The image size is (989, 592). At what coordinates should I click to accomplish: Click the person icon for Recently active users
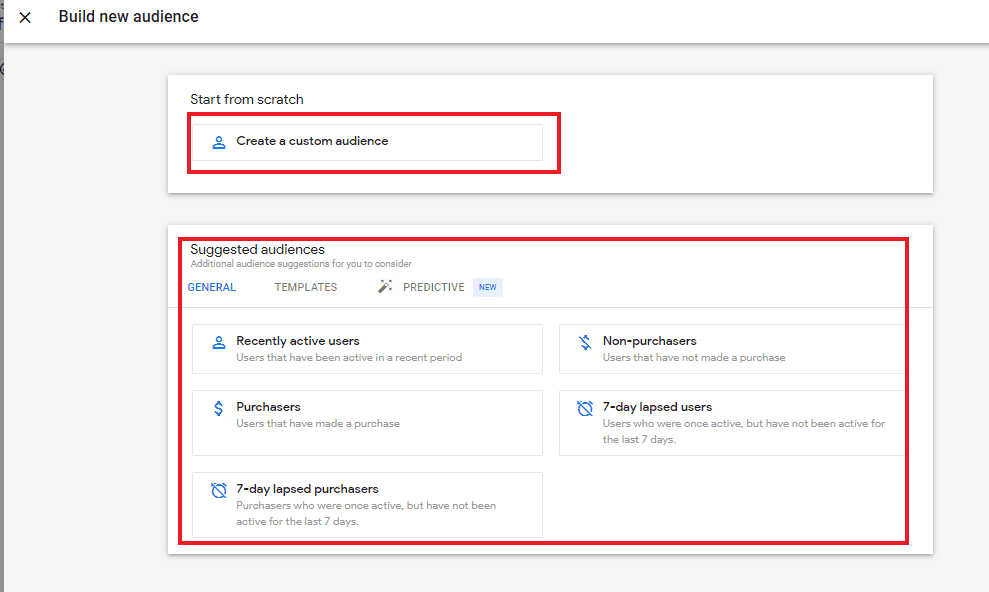[x=219, y=342]
